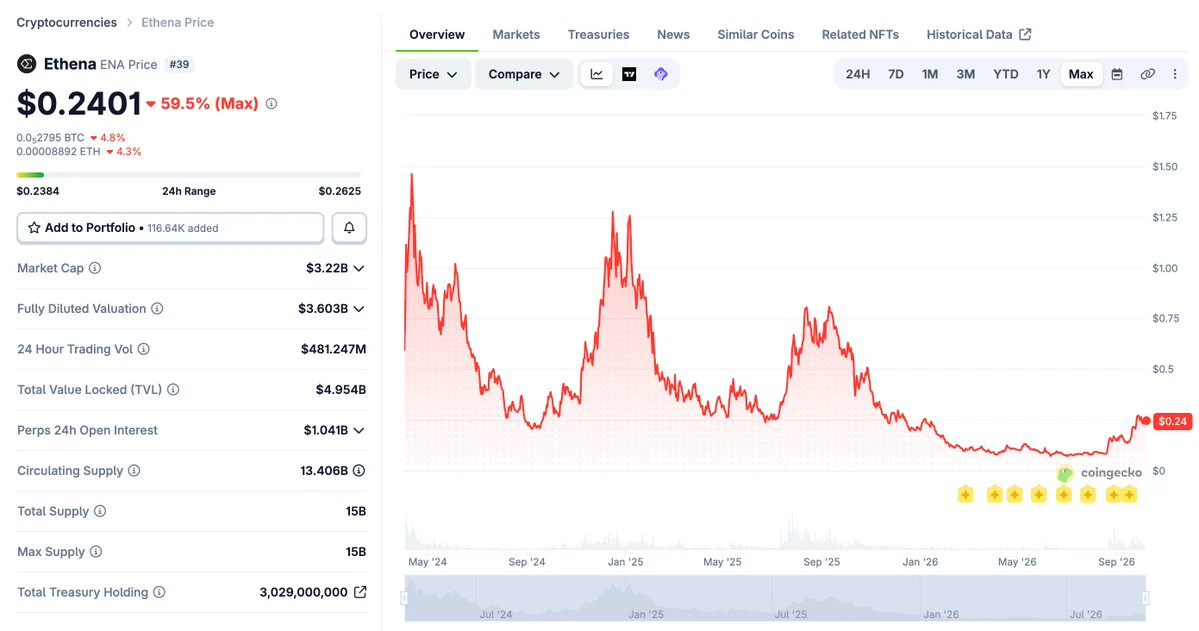Show info for Total Treasury Holding
Screen dimensions: 1199x631
tap(159, 593)
